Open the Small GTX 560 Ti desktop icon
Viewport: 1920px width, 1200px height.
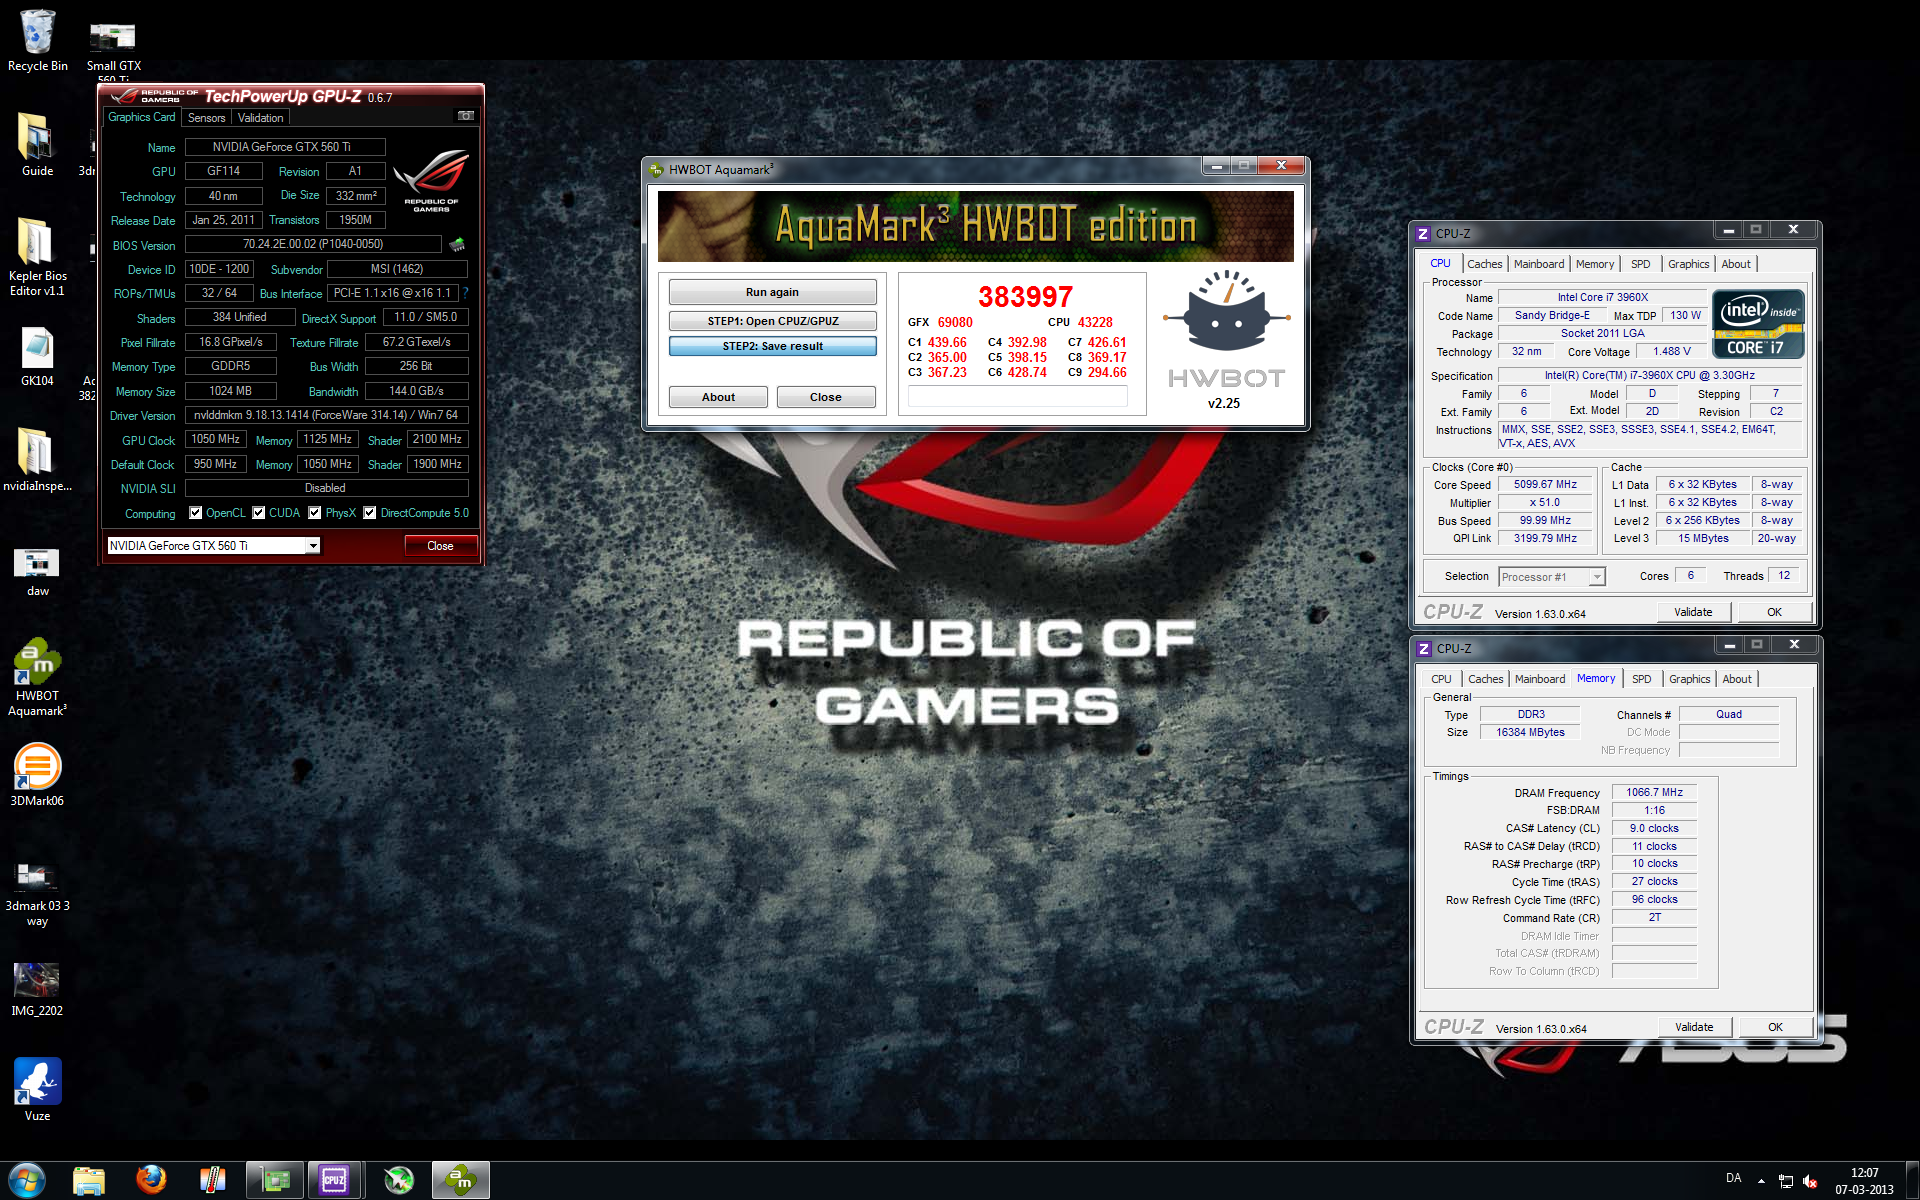(113, 50)
